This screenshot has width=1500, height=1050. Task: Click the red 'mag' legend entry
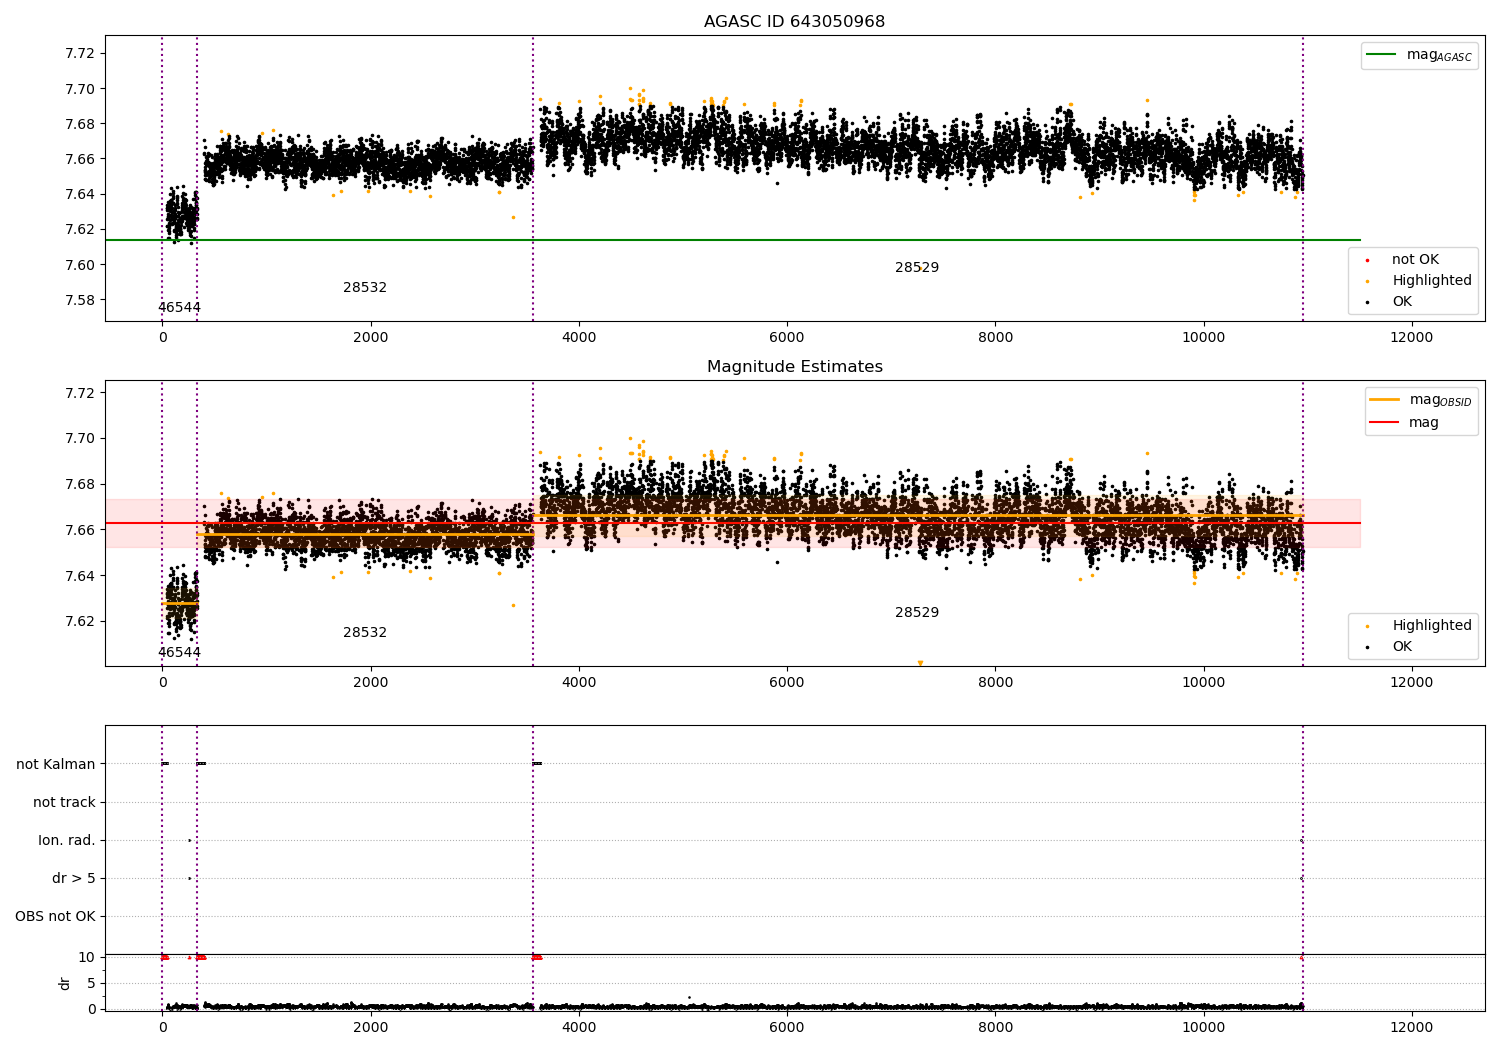point(1404,423)
